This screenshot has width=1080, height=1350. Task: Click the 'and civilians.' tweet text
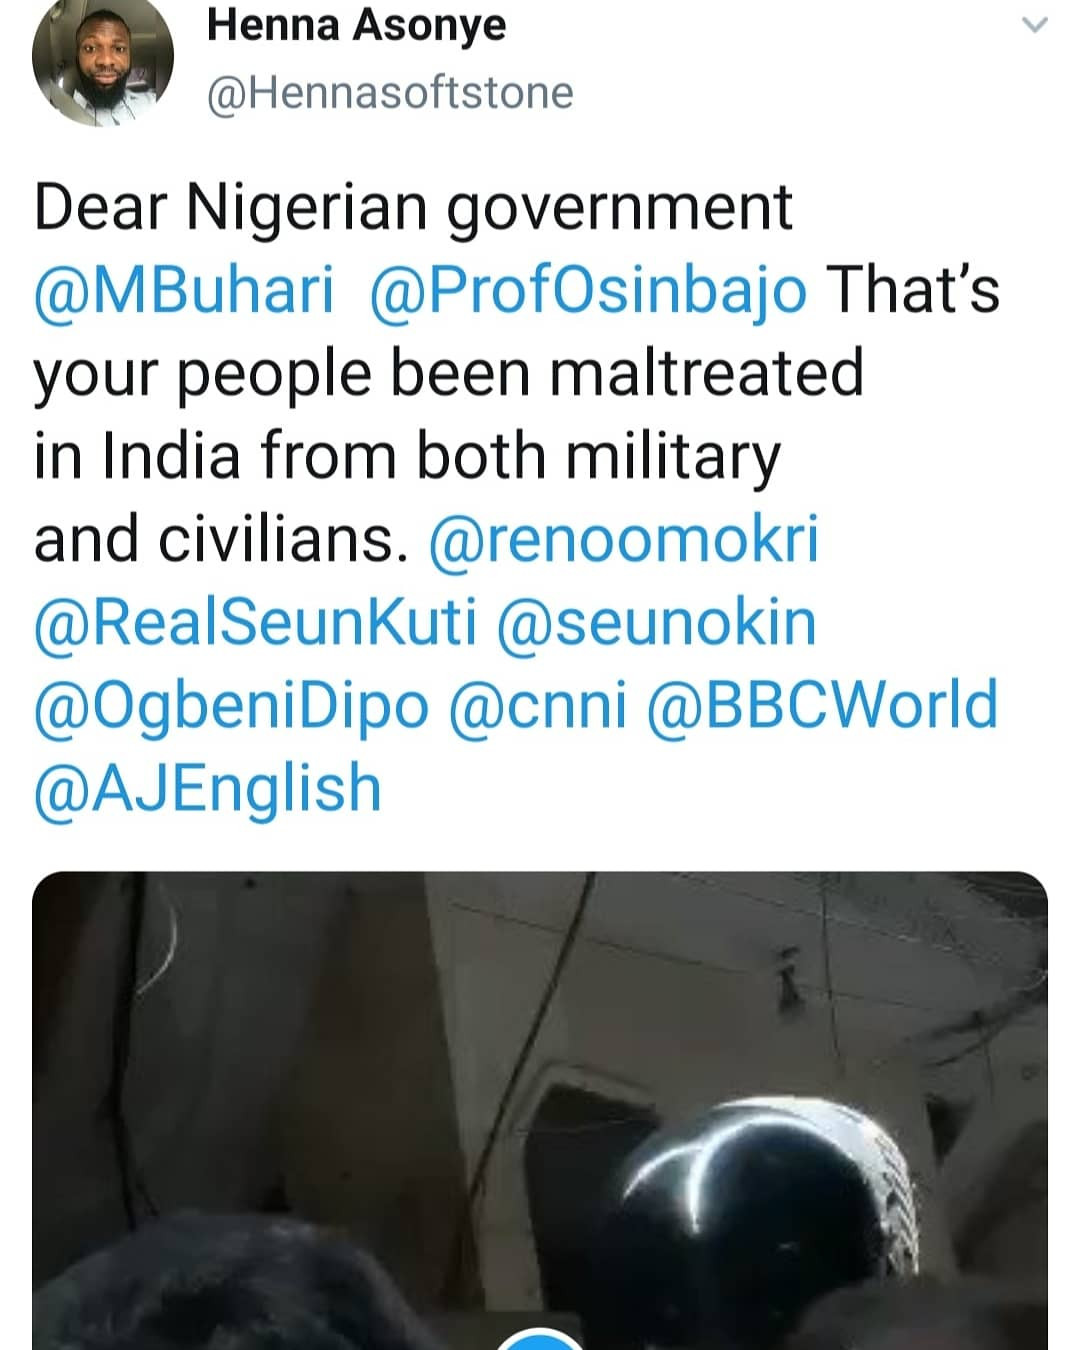pos(221,539)
